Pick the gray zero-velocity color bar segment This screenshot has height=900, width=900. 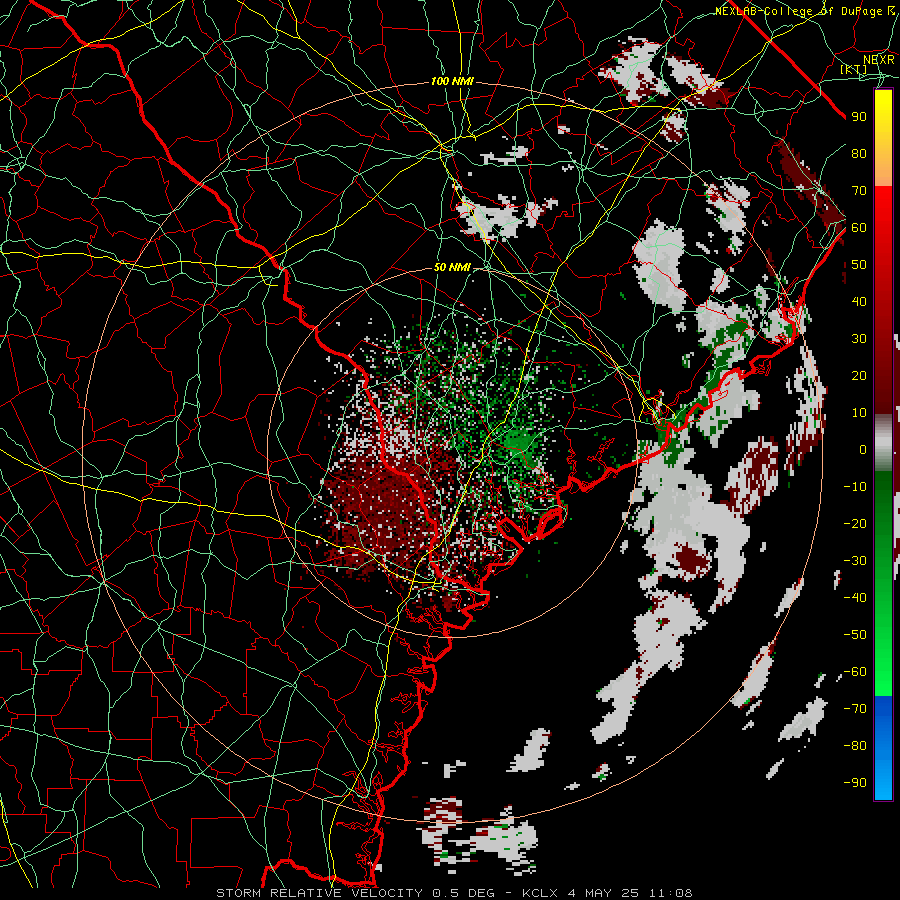[883, 442]
